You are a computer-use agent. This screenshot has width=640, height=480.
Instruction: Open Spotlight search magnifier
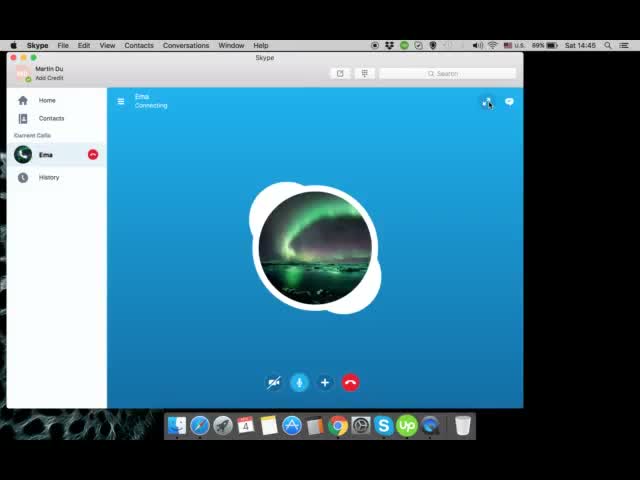(x=608, y=45)
